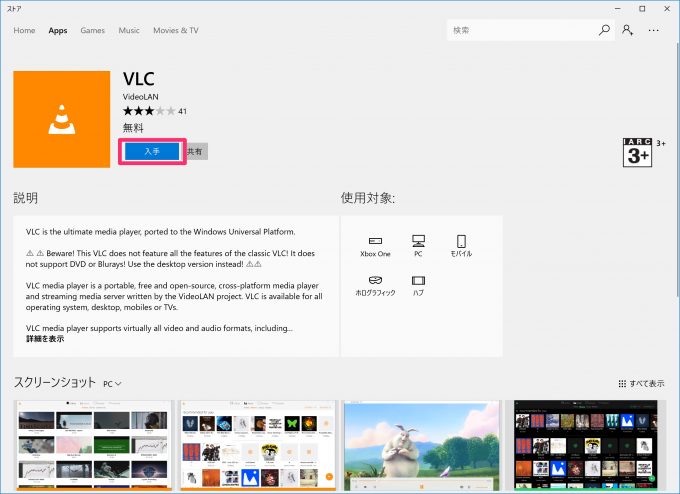680x494 pixels.
Task: Open the second music albums screenshot thumbnail
Action: click(258, 445)
